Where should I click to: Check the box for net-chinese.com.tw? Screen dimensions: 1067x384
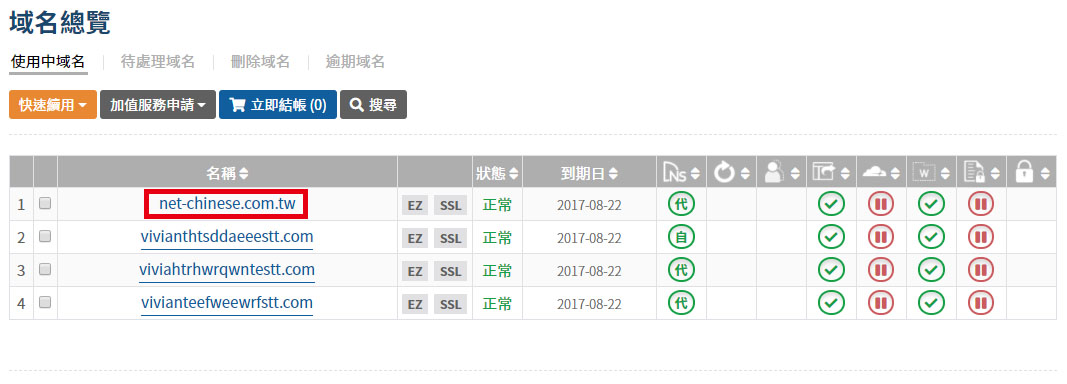coord(45,204)
